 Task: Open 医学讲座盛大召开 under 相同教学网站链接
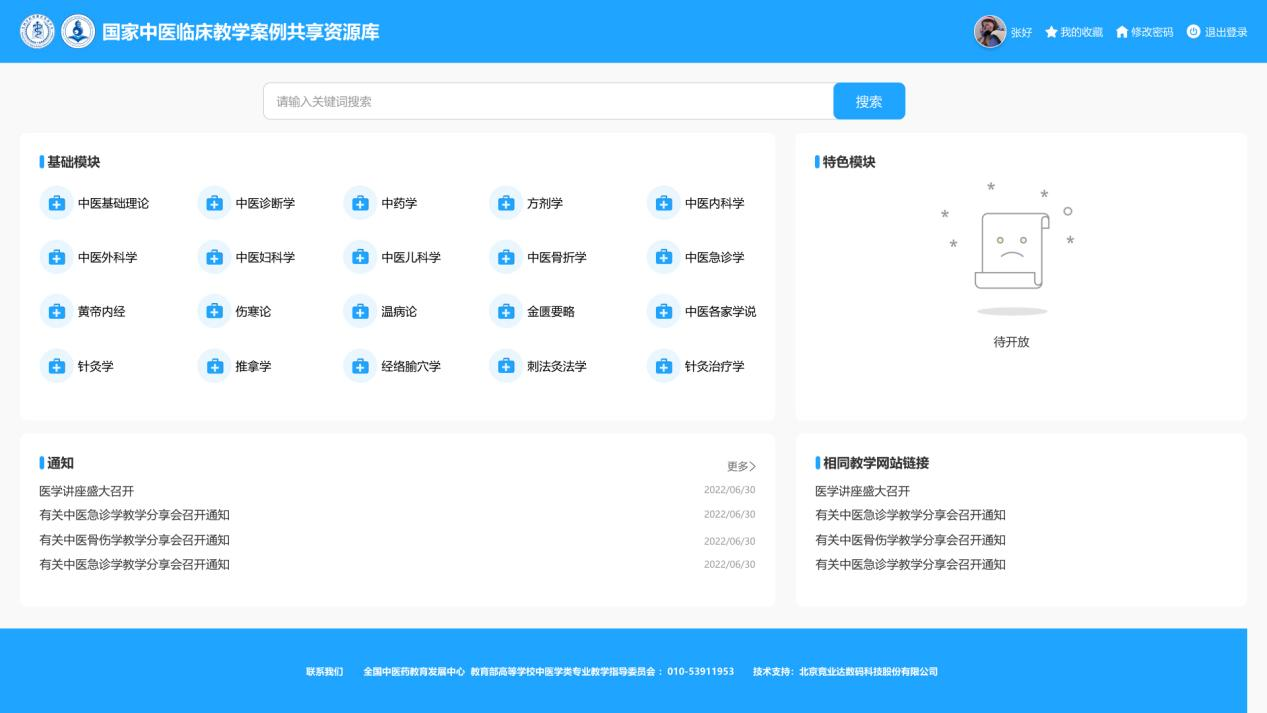click(x=862, y=491)
